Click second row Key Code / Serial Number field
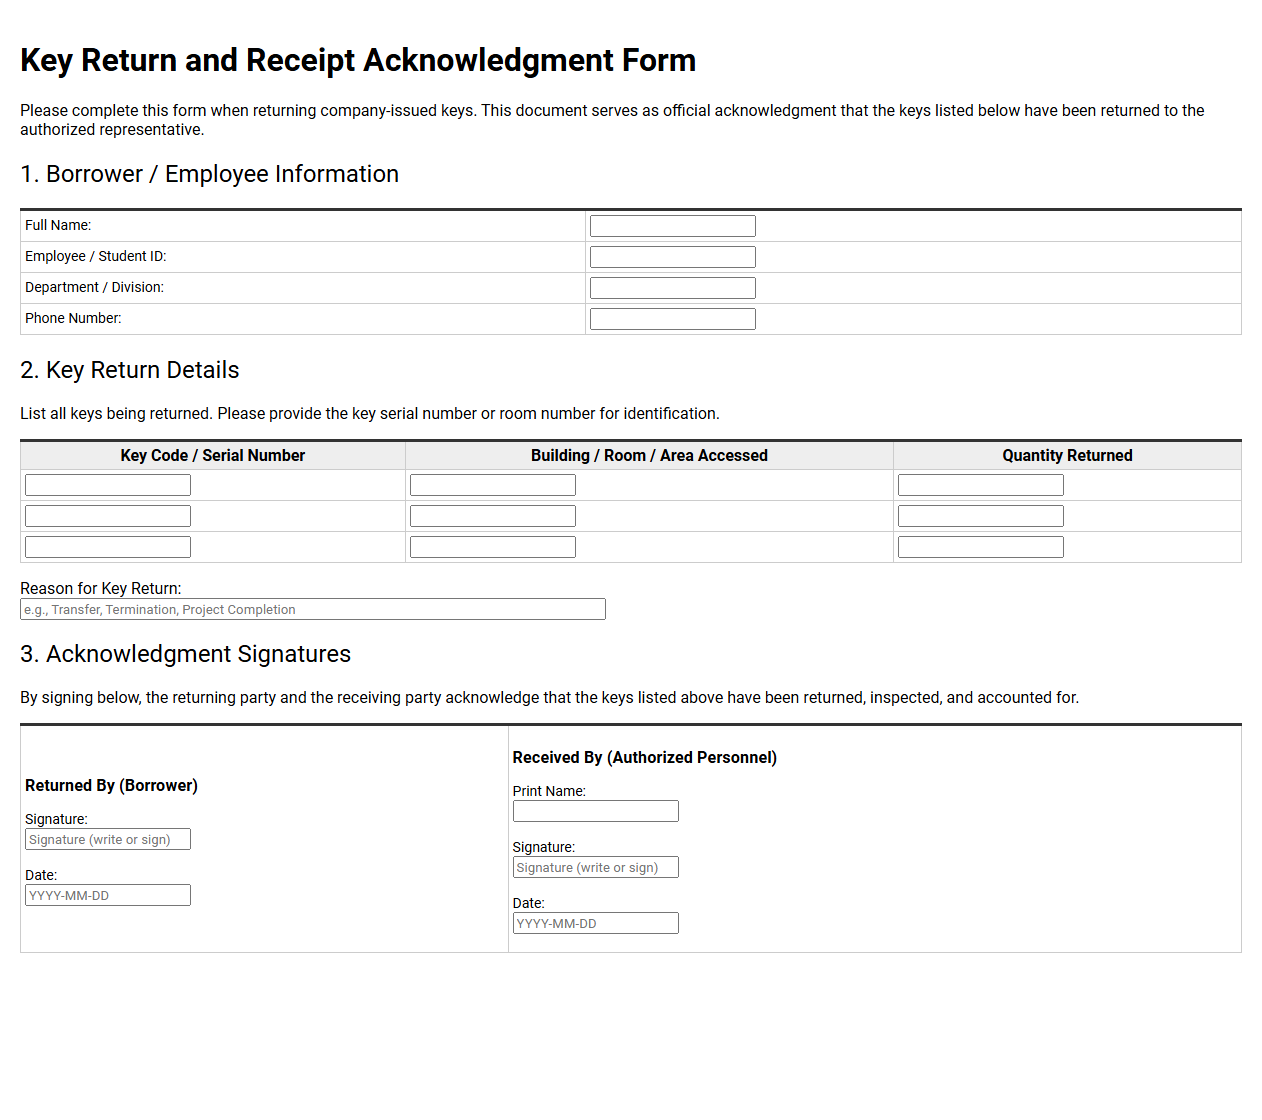 108,516
